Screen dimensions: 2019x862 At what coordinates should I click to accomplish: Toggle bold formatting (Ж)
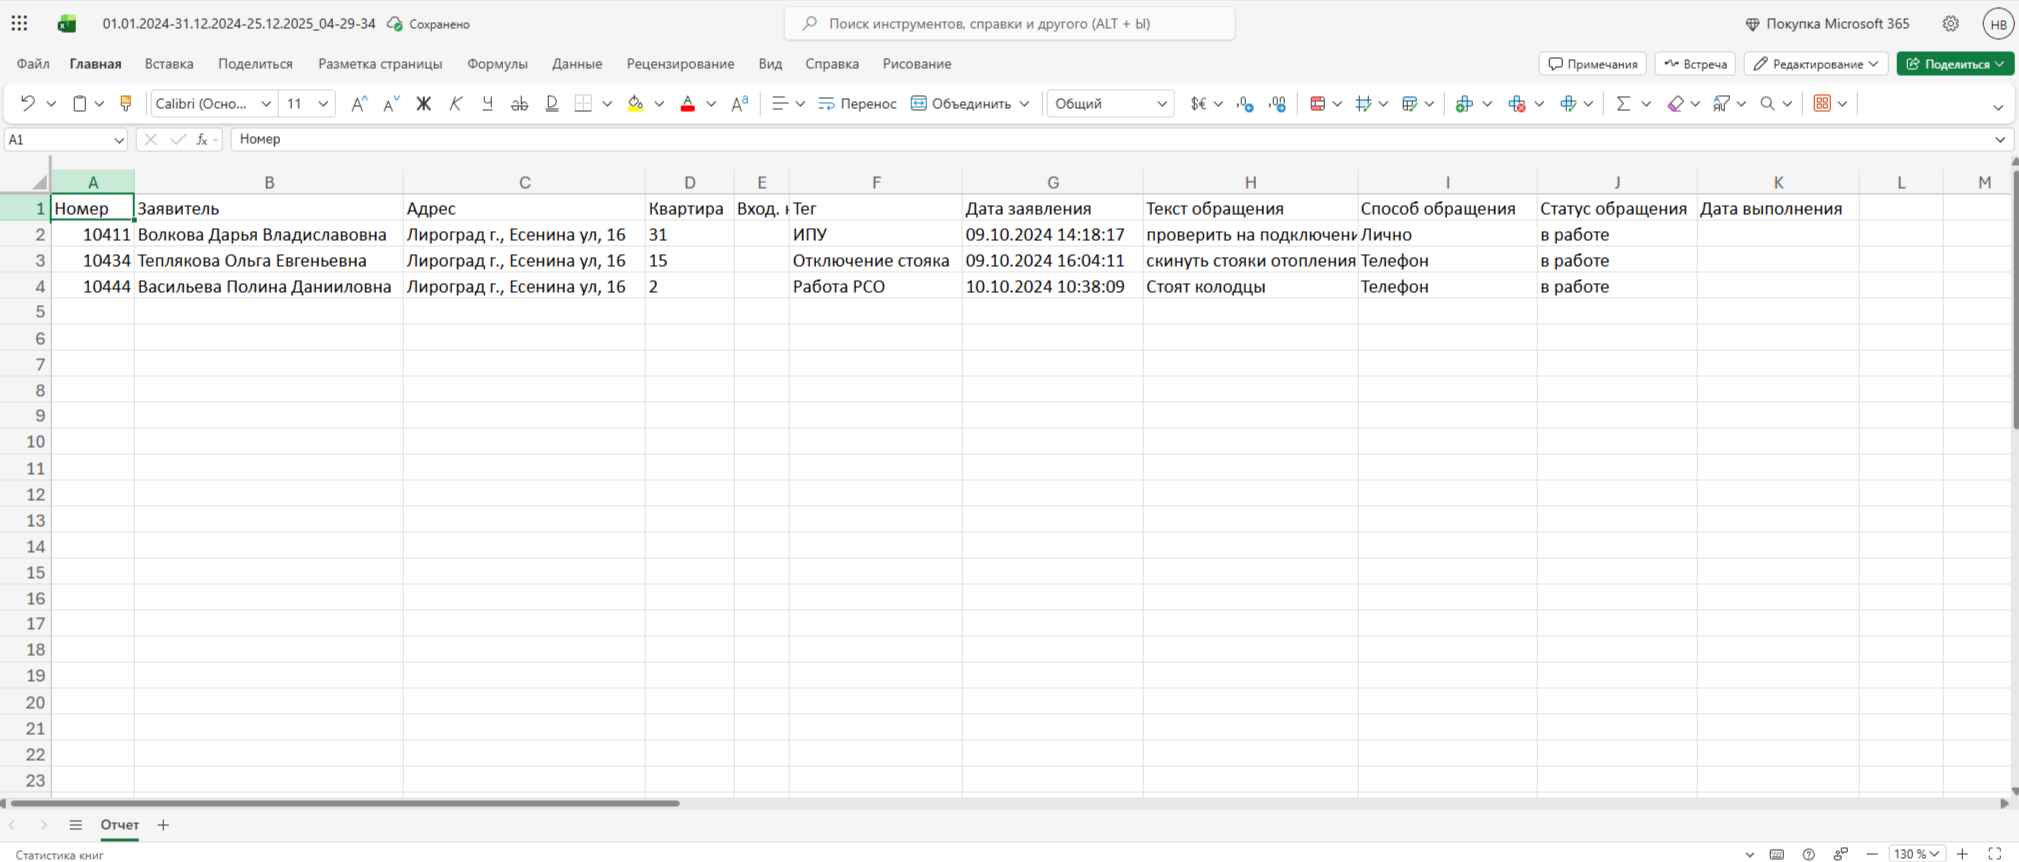pyautogui.click(x=423, y=103)
